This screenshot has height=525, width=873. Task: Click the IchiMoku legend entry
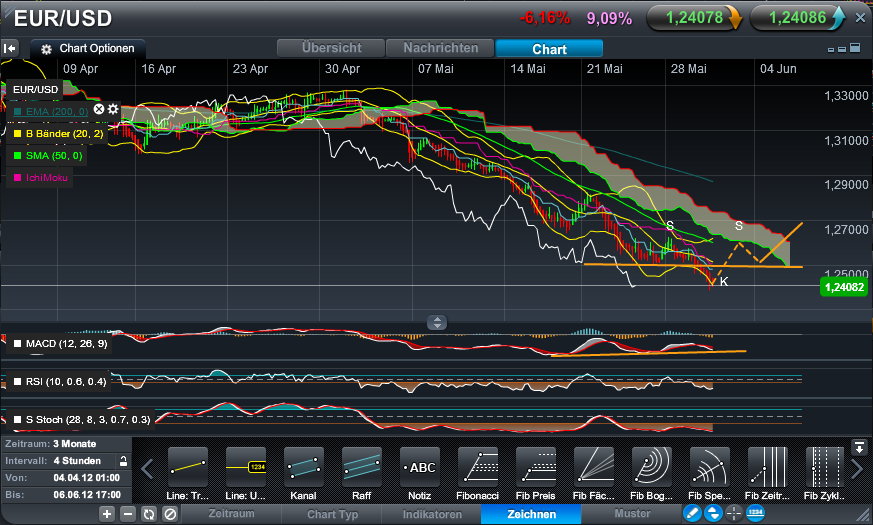[40, 178]
